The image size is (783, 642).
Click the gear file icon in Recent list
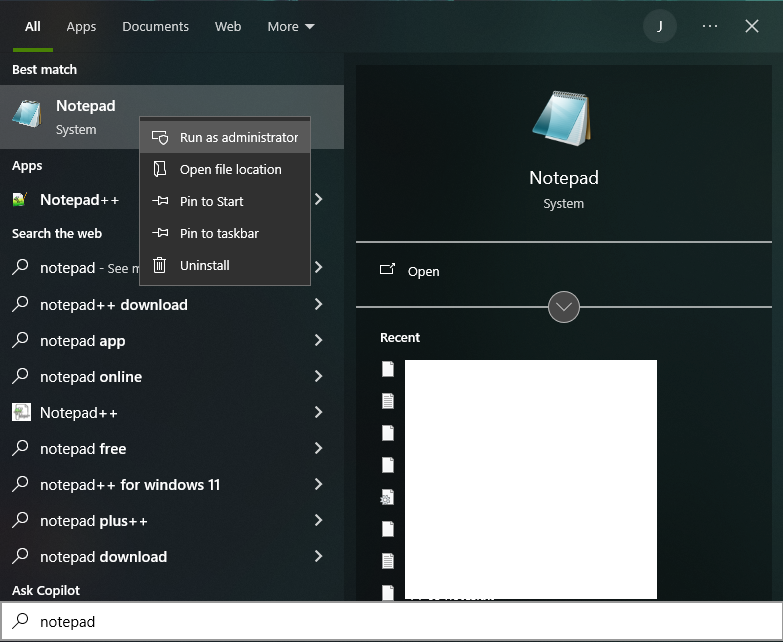tap(387, 497)
